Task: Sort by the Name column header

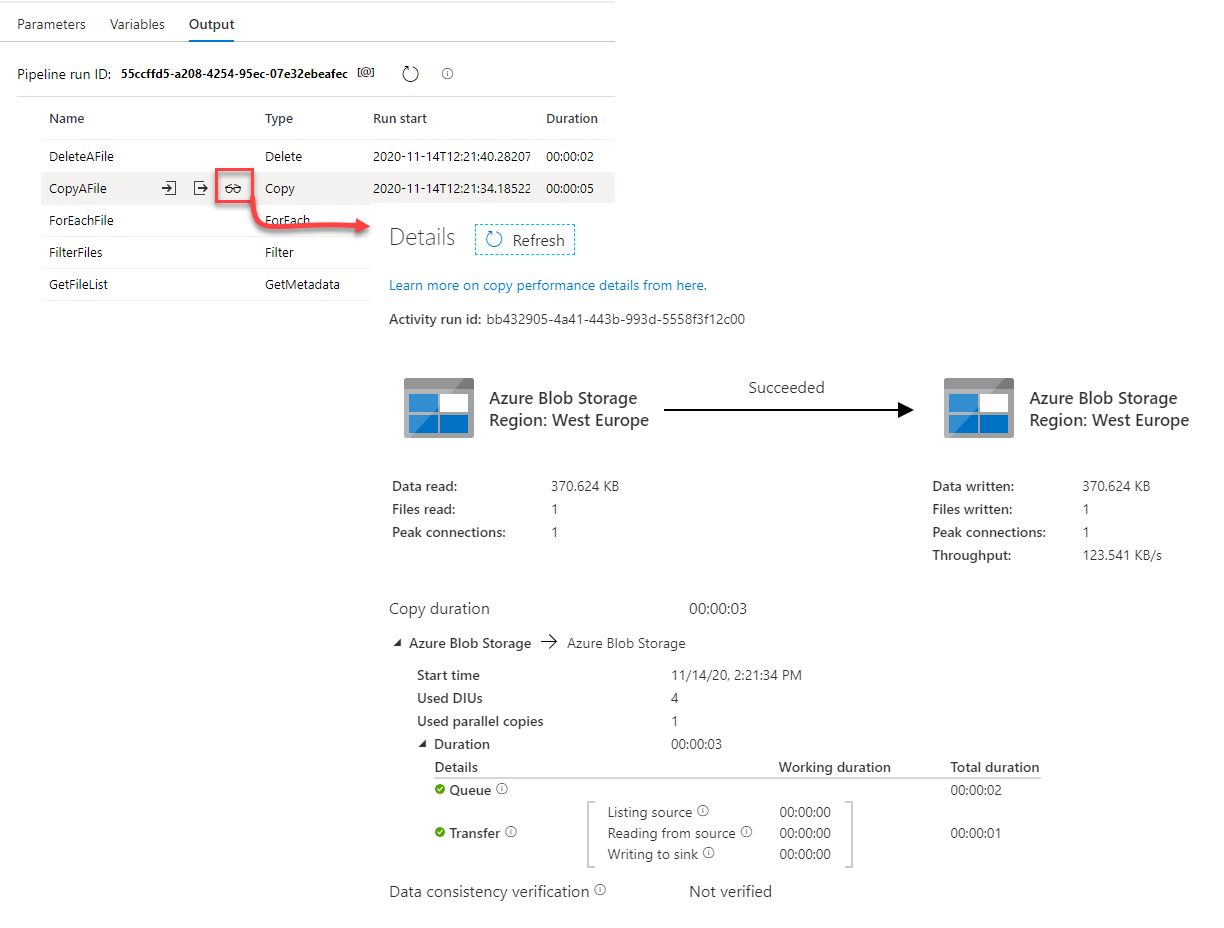Action: pos(67,118)
